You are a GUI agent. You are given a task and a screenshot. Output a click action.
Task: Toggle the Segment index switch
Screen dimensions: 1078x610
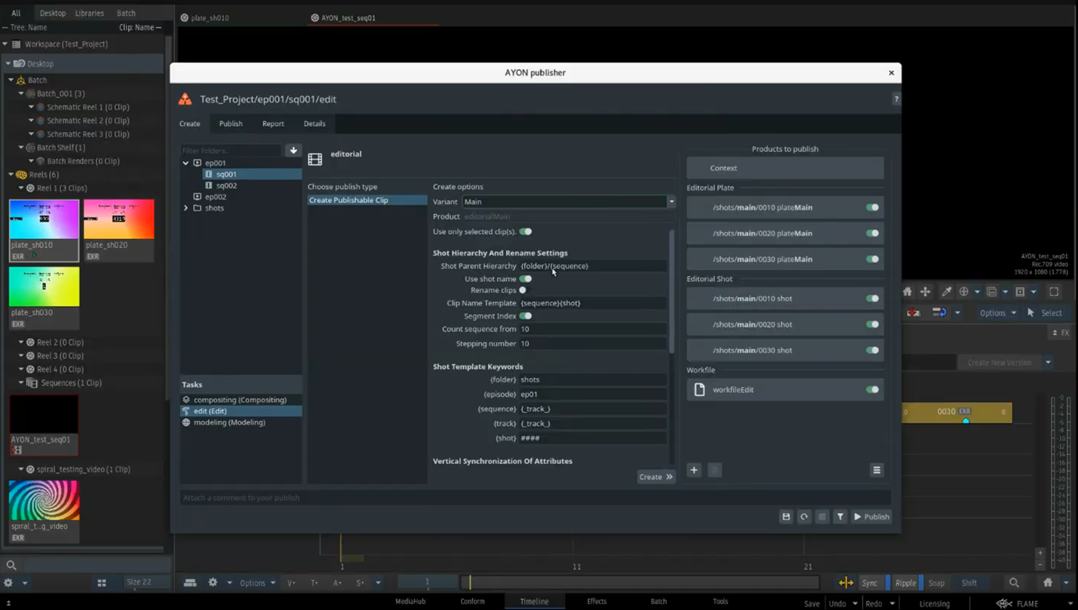point(526,316)
